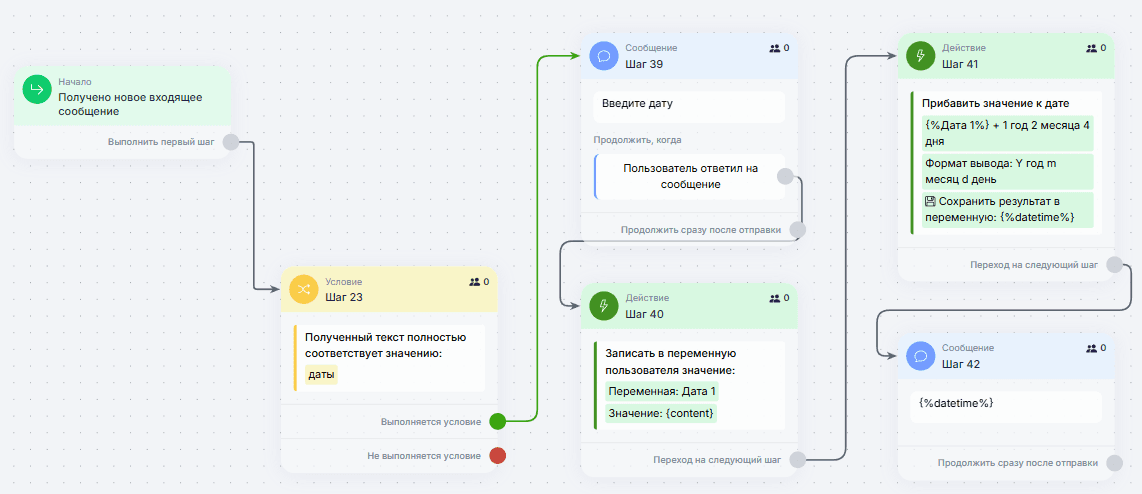1142x494 pixels.
Task: Click '{%Дата 1%} + 1 год 2 месяца' tag
Action: click(x=1008, y=133)
